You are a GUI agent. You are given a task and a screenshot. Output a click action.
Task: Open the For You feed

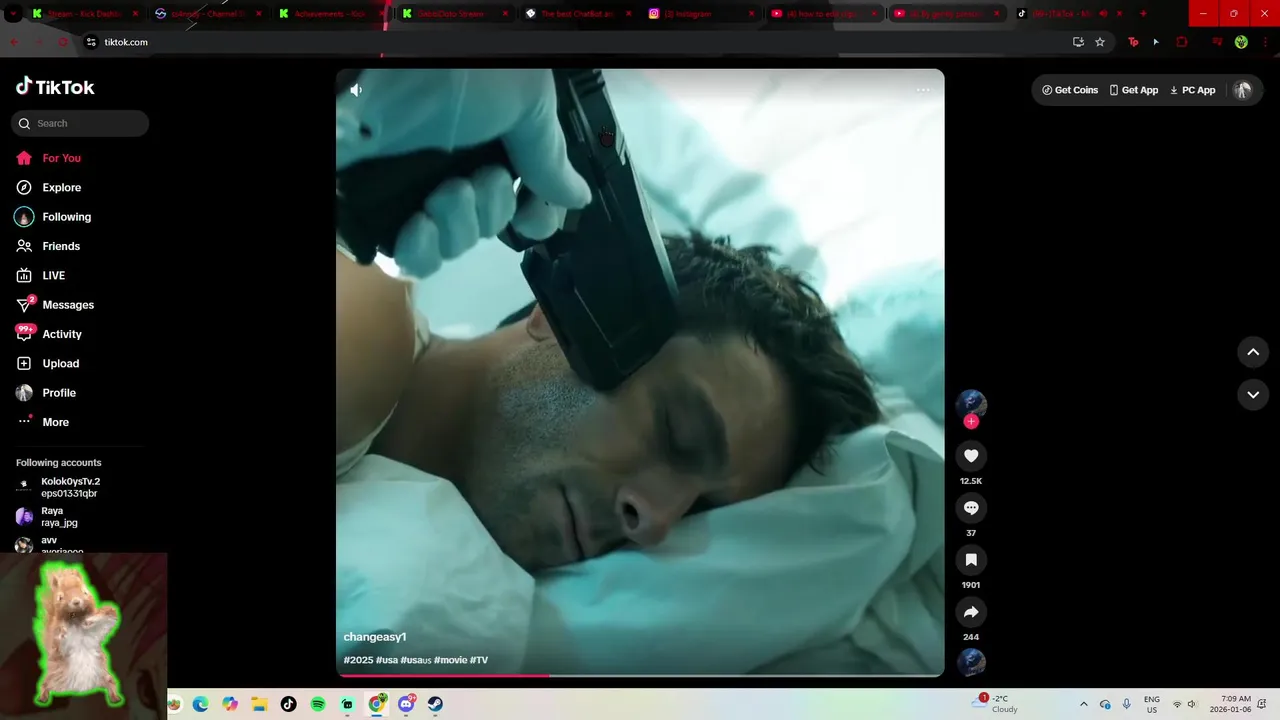(x=48, y=158)
